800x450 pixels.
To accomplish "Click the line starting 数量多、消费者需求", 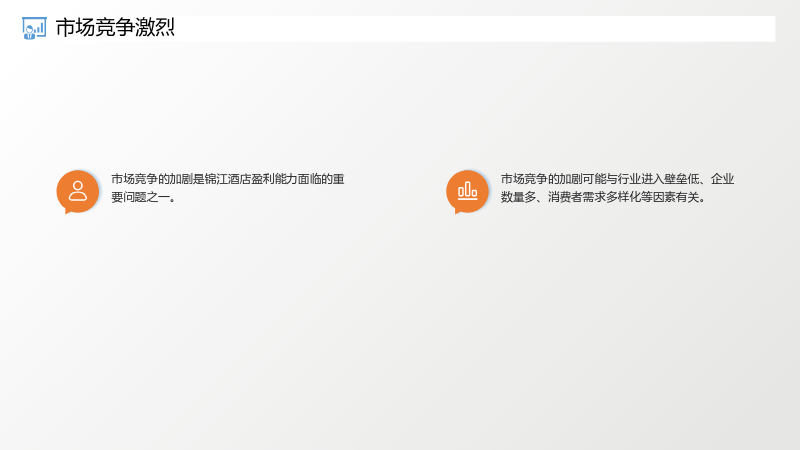I will 604,197.
